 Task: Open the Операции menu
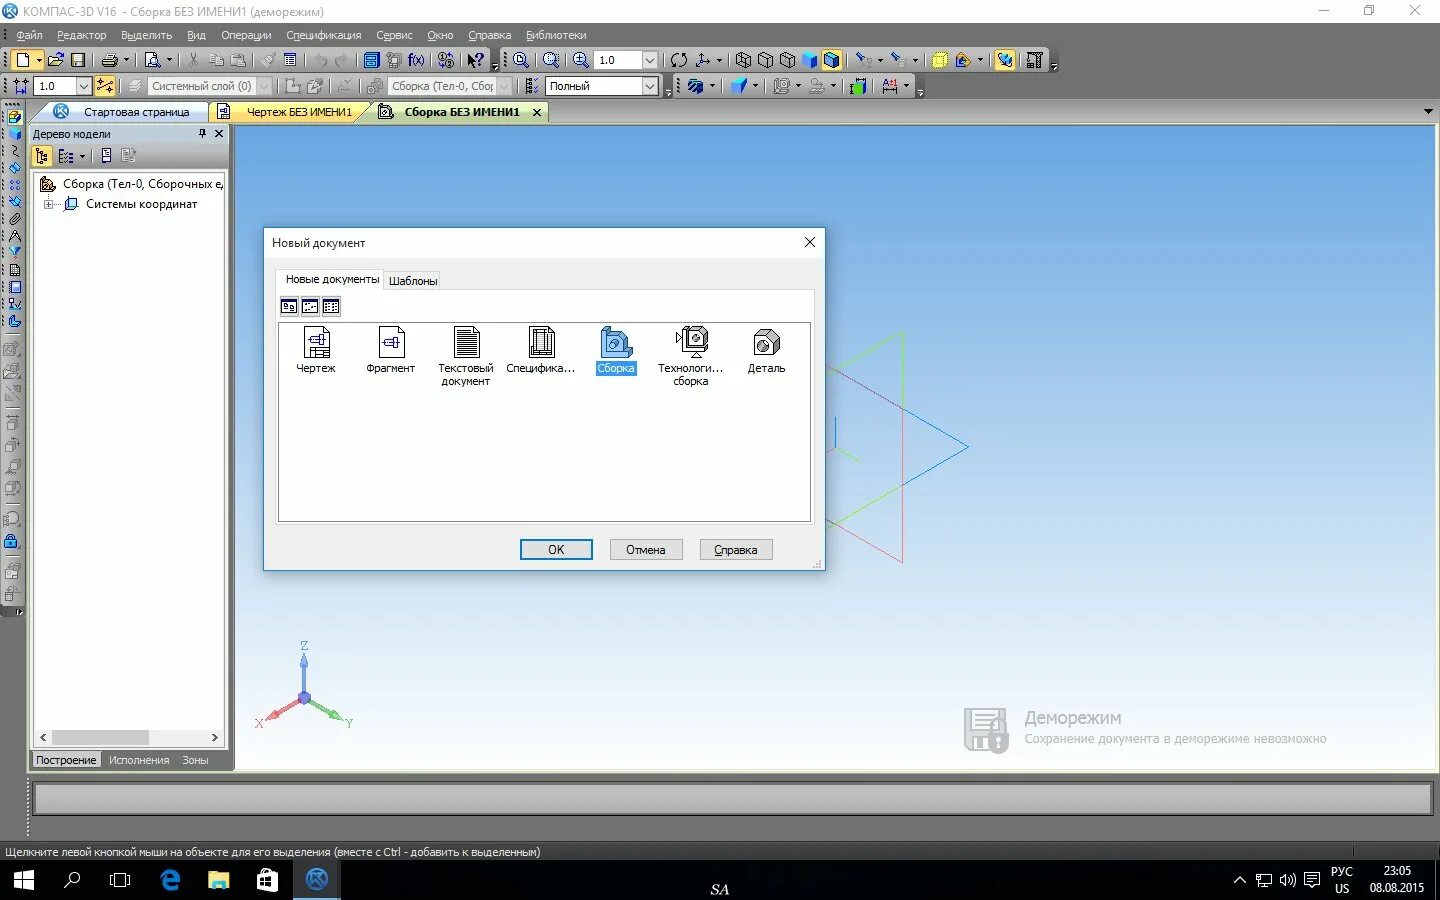click(x=246, y=35)
